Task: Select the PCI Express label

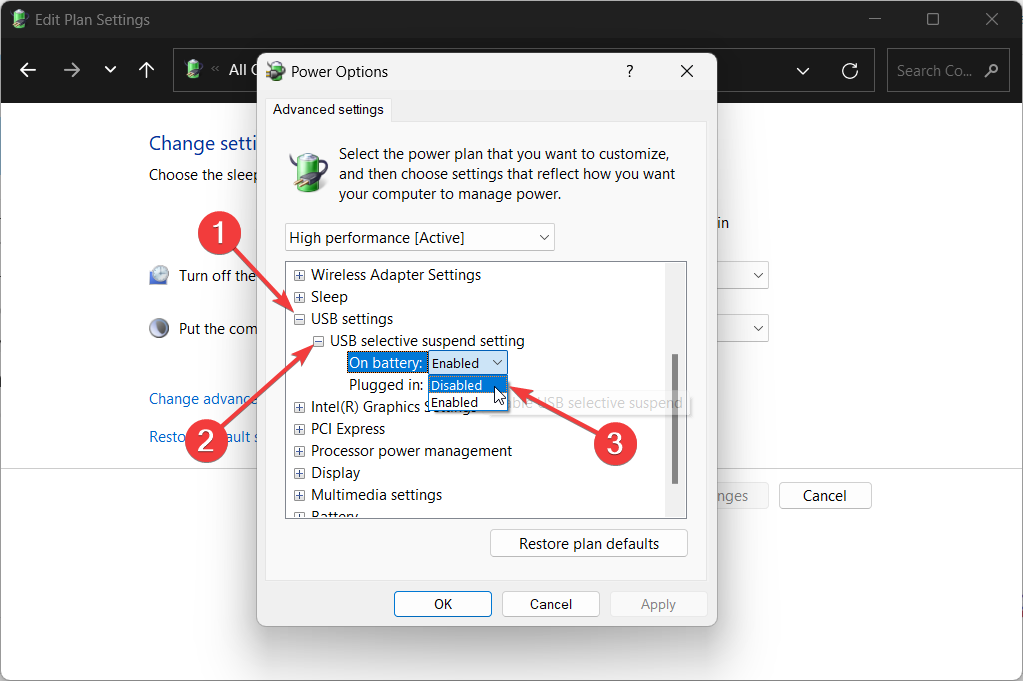Action: [348, 429]
